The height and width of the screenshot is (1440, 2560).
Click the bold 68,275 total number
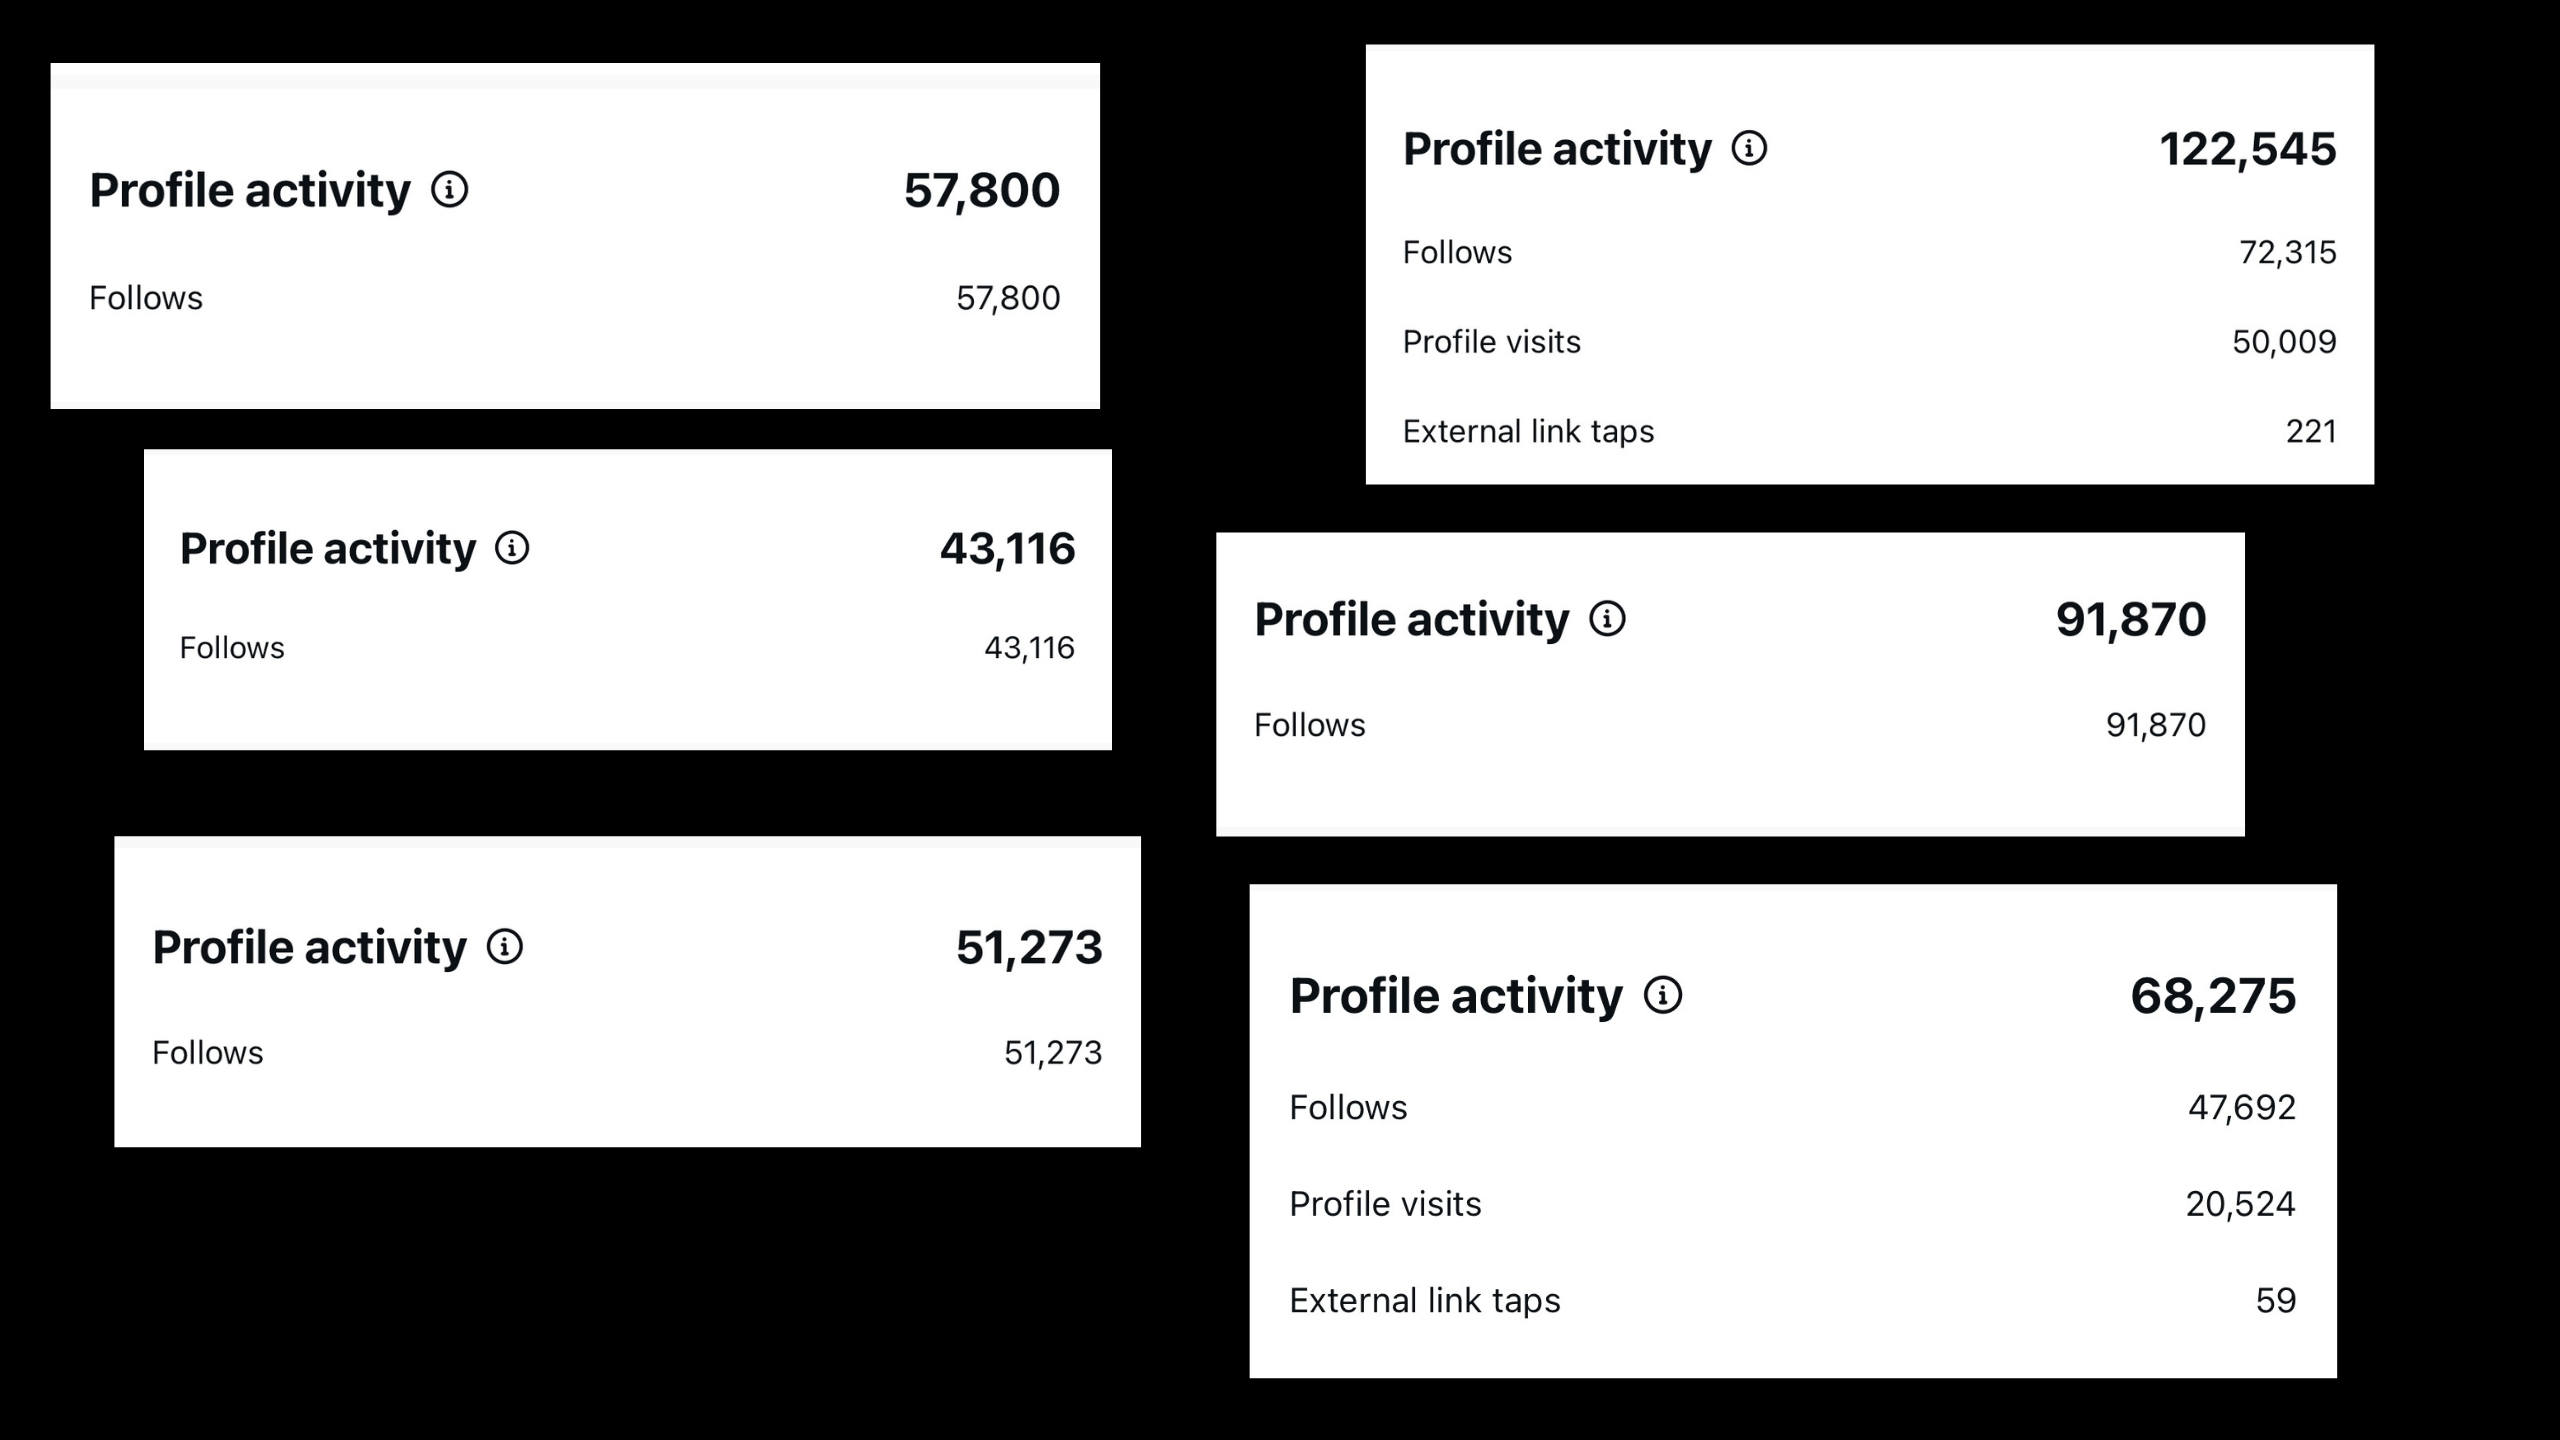click(2212, 996)
